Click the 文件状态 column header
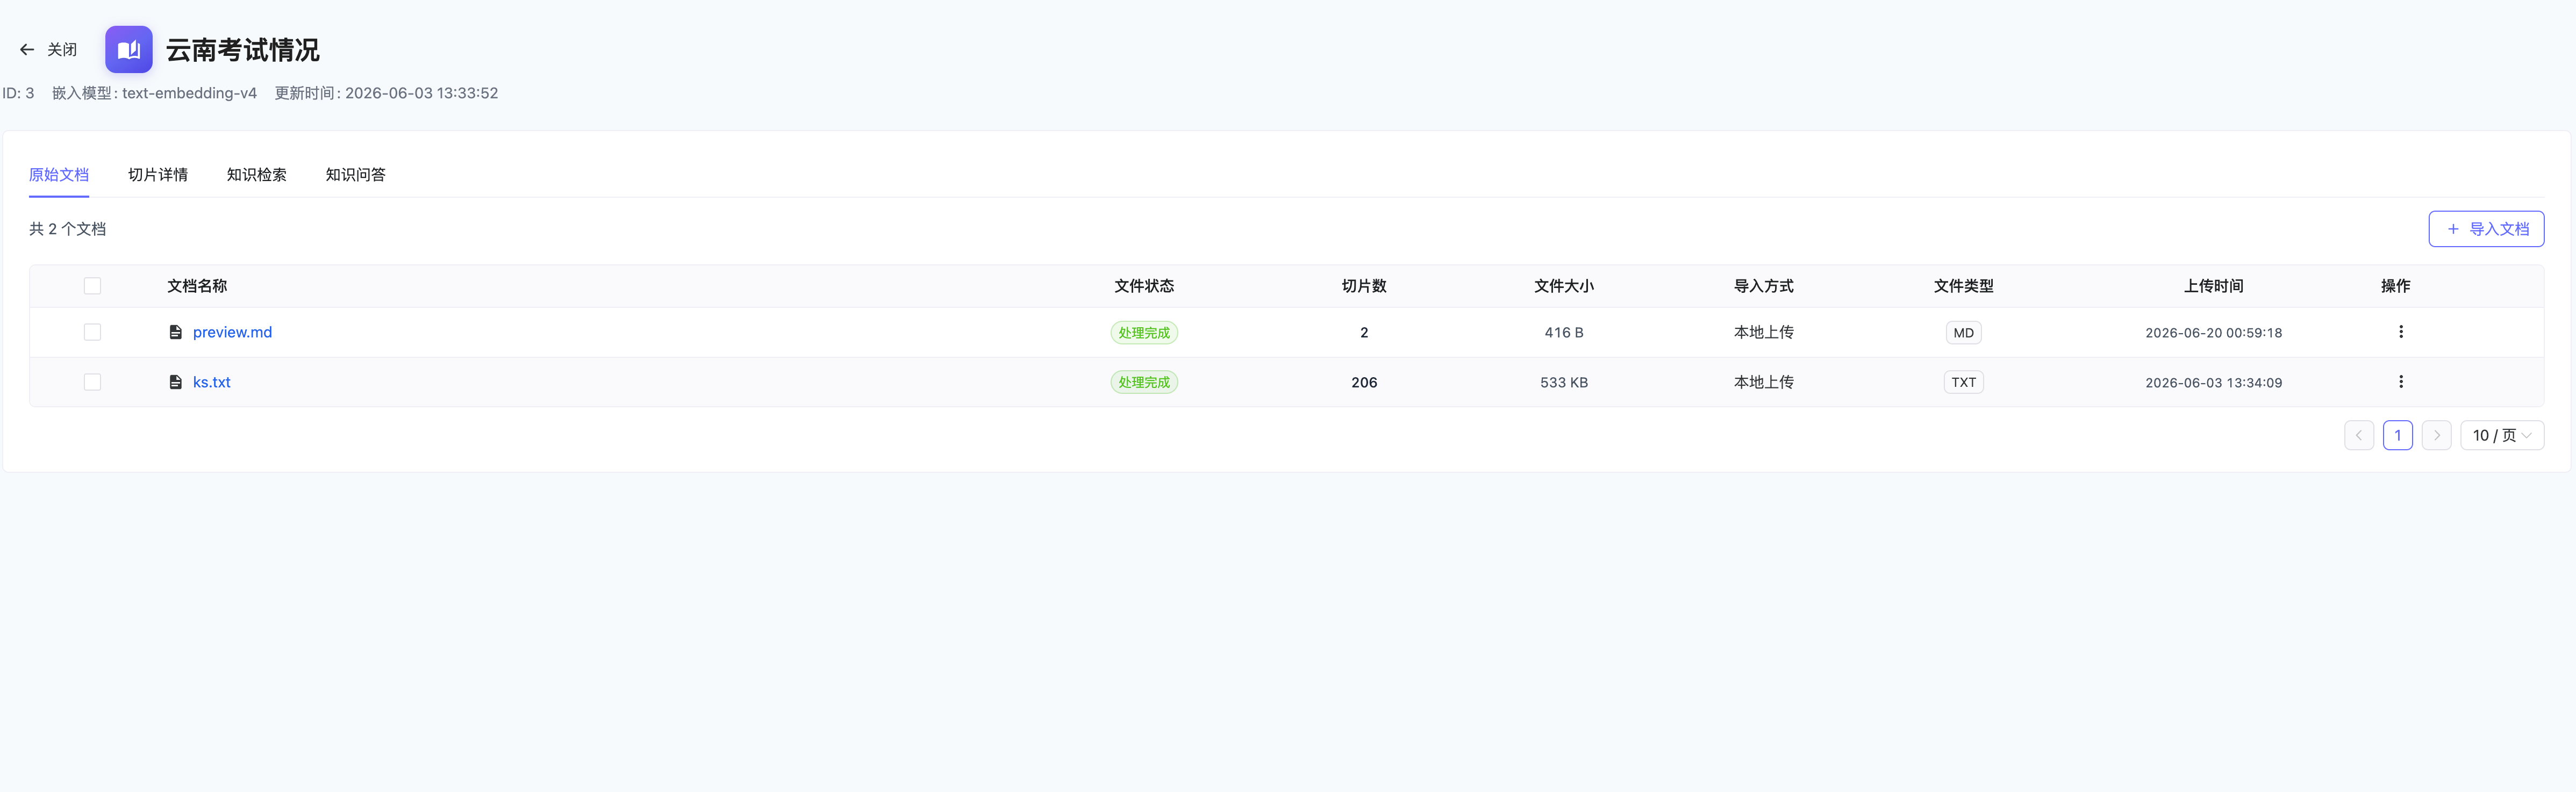 1144,286
